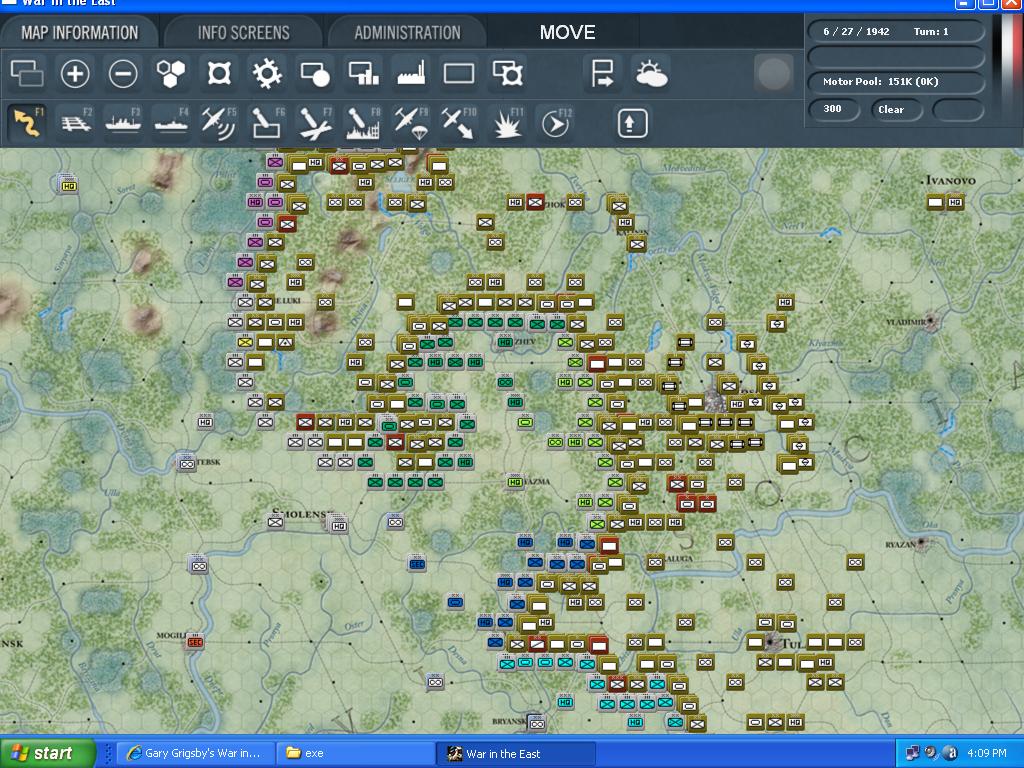Image resolution: width=1024 pixels, height=768 pixels.
Task: Click the MOVE mode label
Action: click(567, 32)
